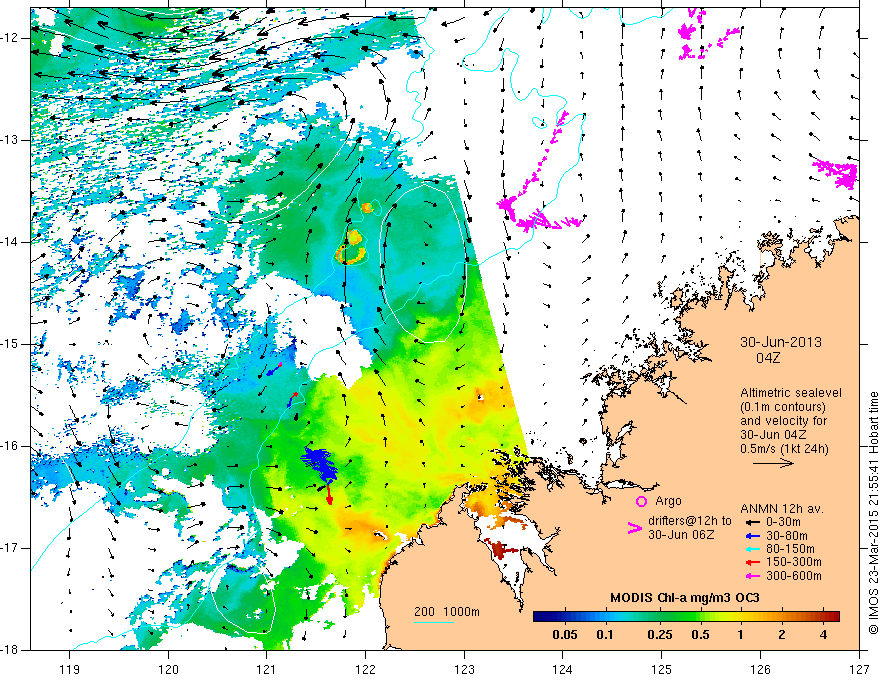Click the red mooring arrow below blue drifter cluster

click(329, 494)
